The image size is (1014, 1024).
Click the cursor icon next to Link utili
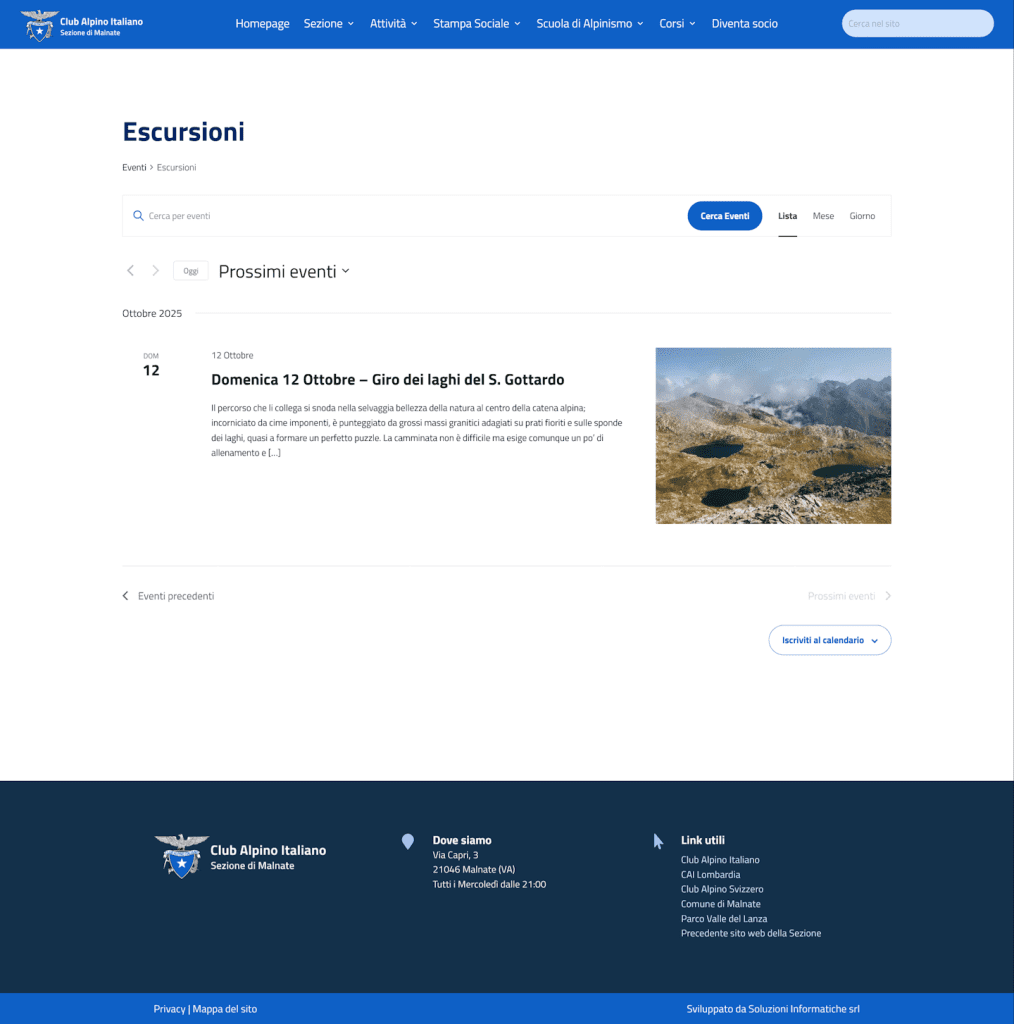(x=657, y=842)
